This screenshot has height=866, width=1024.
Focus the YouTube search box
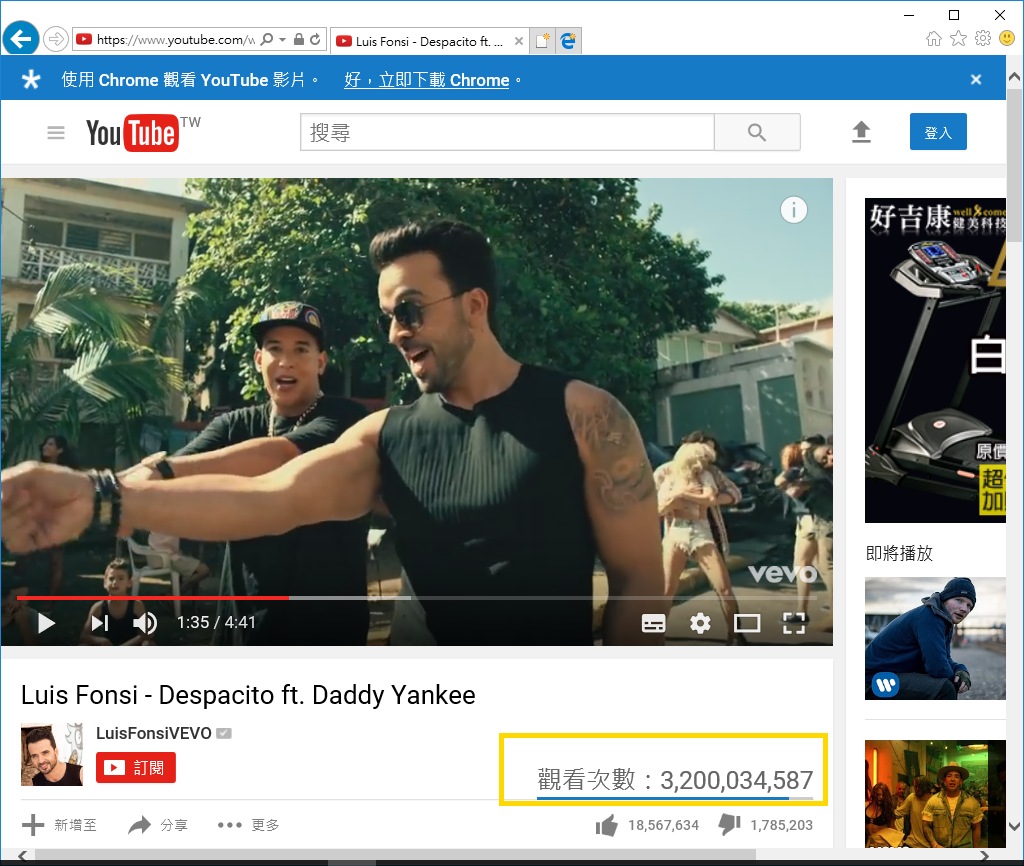tap(507, 133)
